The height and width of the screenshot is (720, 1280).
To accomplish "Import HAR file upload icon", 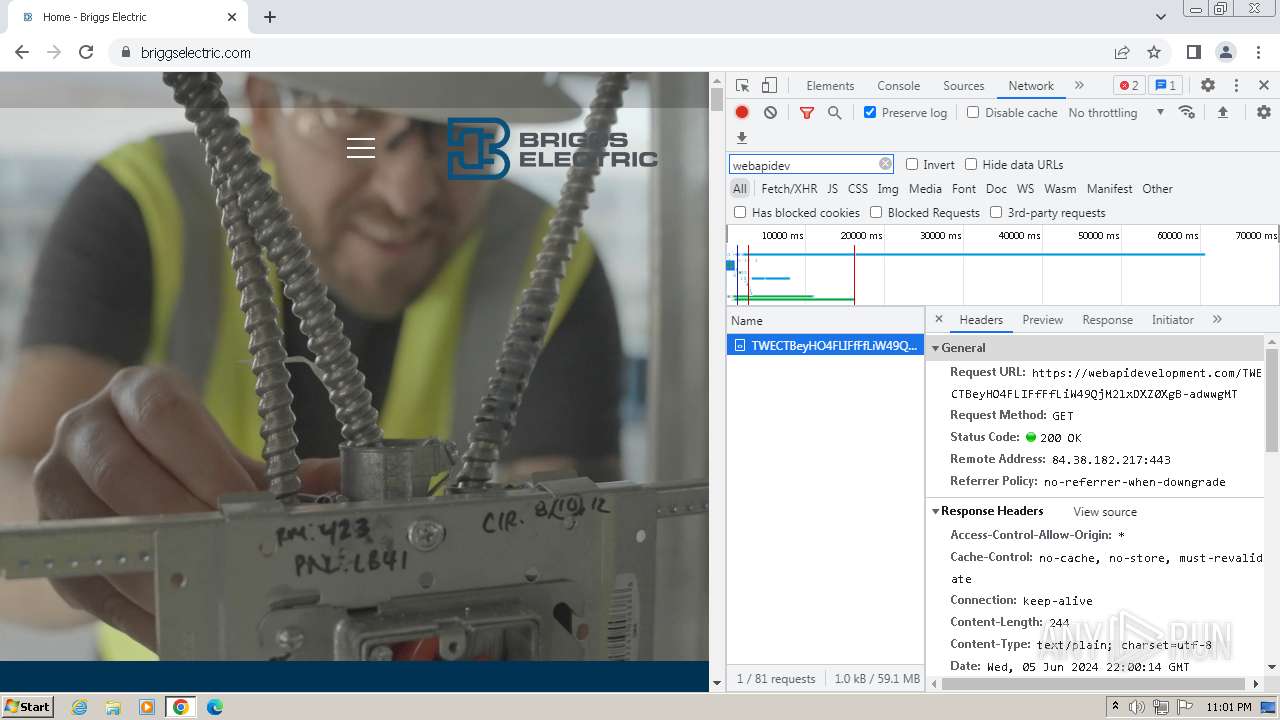I will pos(1222,112).
